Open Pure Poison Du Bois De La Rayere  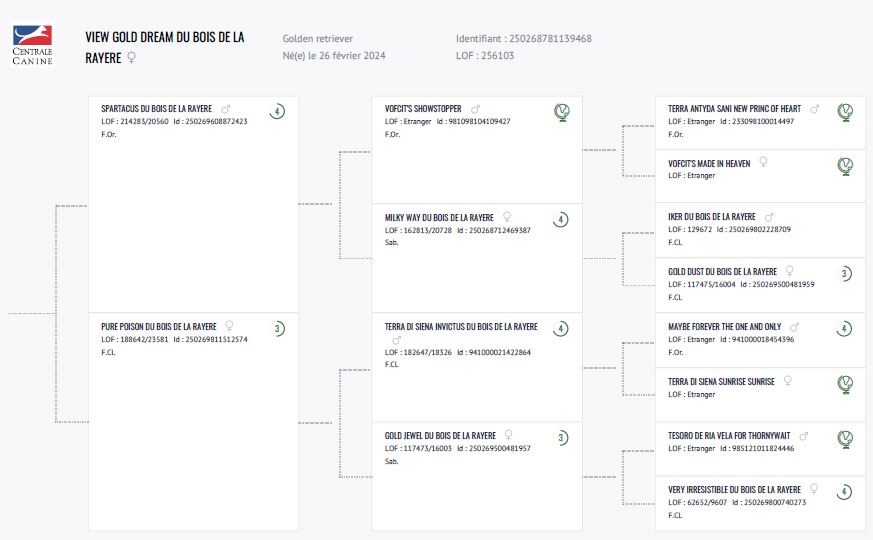tap(159, 326)
